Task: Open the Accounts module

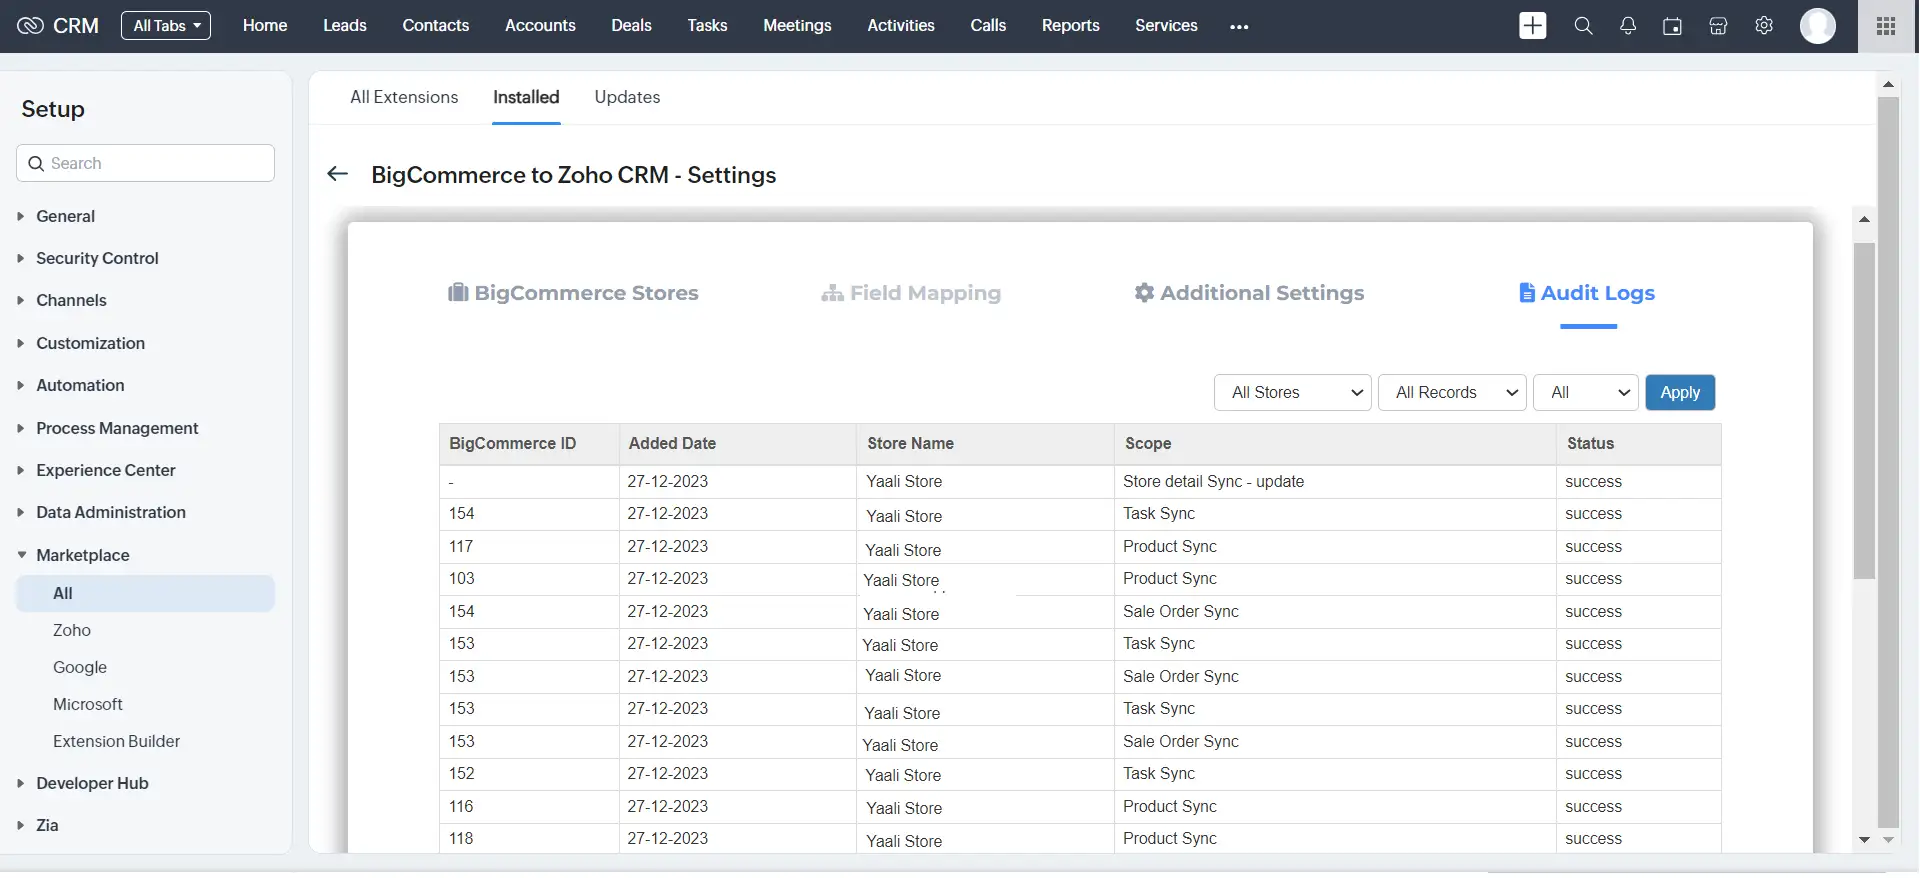Action: pyautogui.click(x=540, y=26)
